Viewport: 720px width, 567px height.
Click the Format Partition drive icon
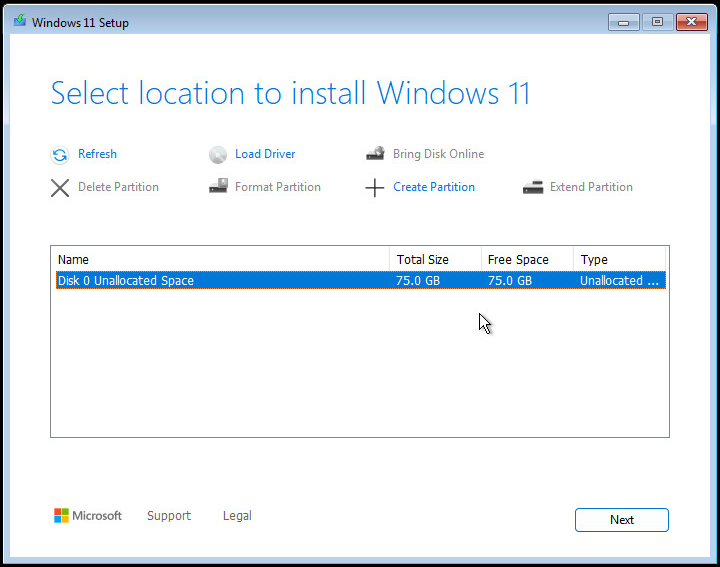tap(219, 186)
